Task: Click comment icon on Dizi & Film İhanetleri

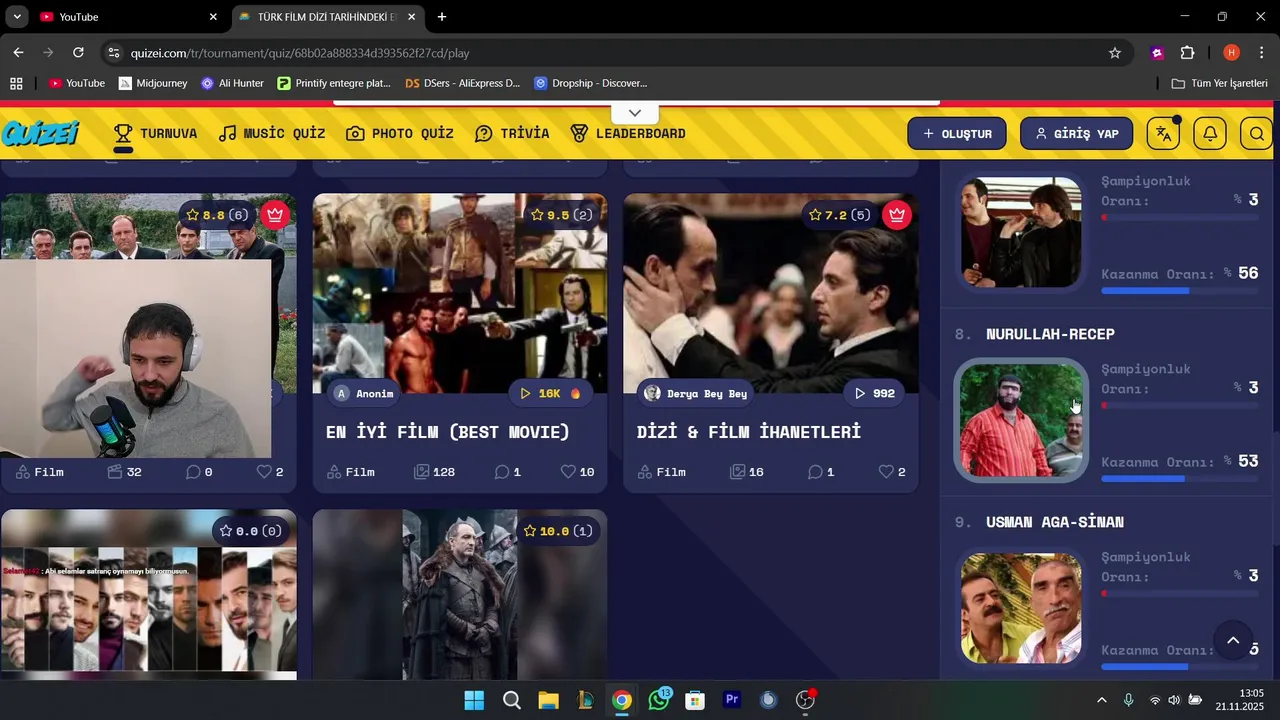Action: pos(815,472)
